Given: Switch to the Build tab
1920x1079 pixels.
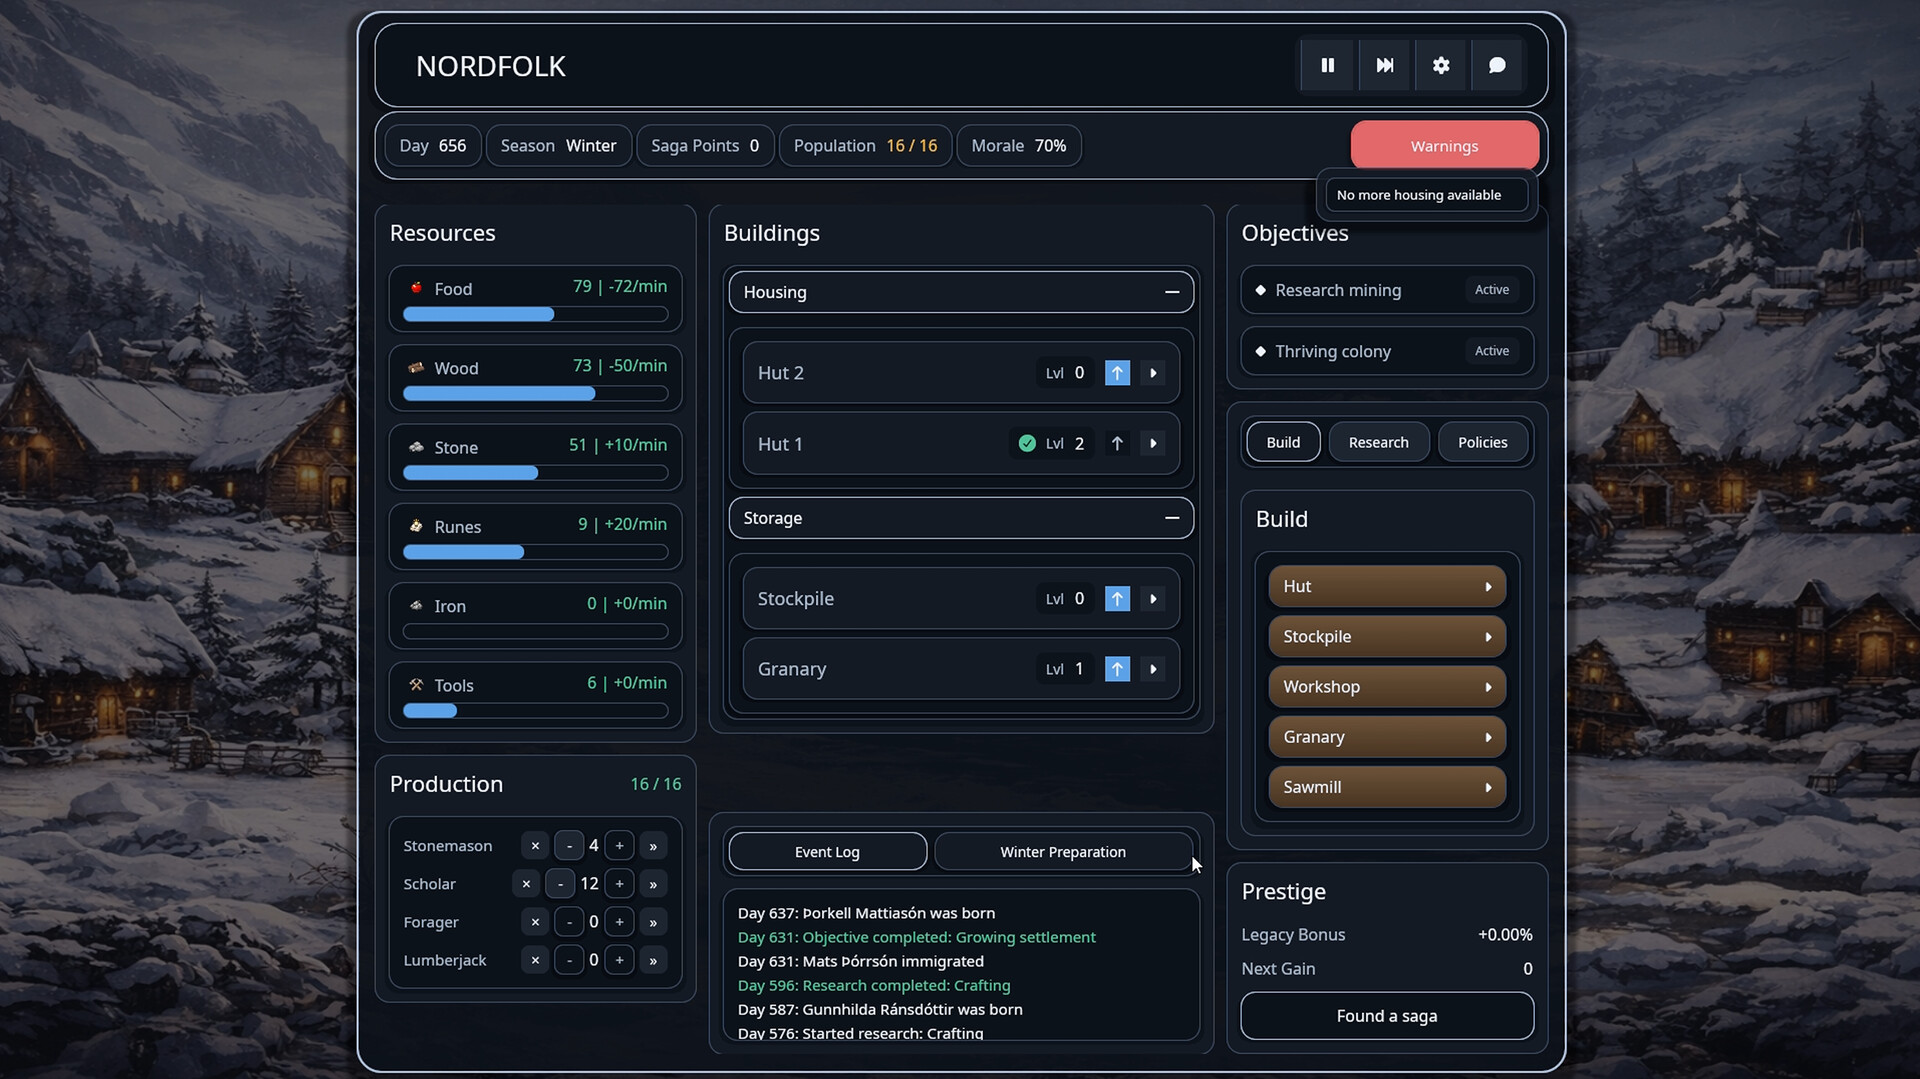Looking at the screenshot, I should pyautogui.click(x=1283, y=442).
